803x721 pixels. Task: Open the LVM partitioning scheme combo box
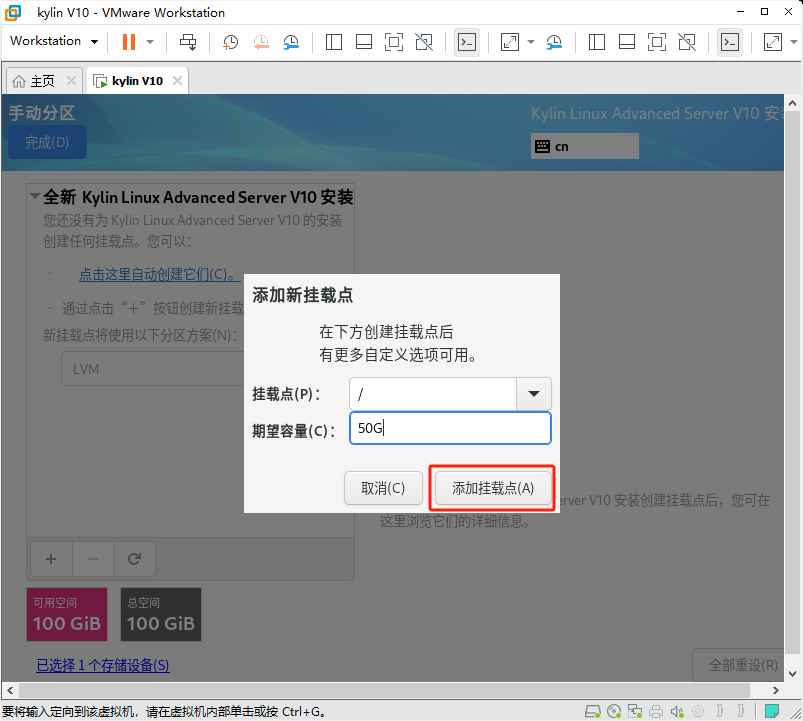click(153, 369)
